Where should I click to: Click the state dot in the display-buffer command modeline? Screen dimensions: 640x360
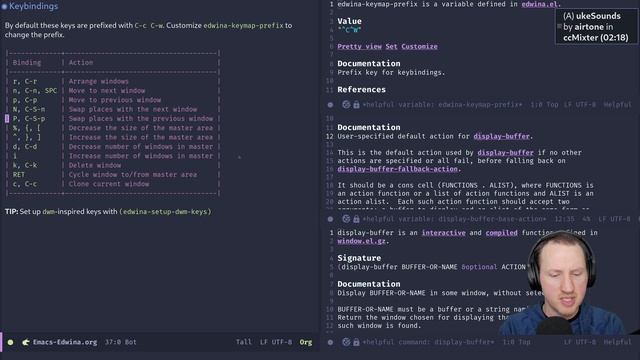point(330,342)
